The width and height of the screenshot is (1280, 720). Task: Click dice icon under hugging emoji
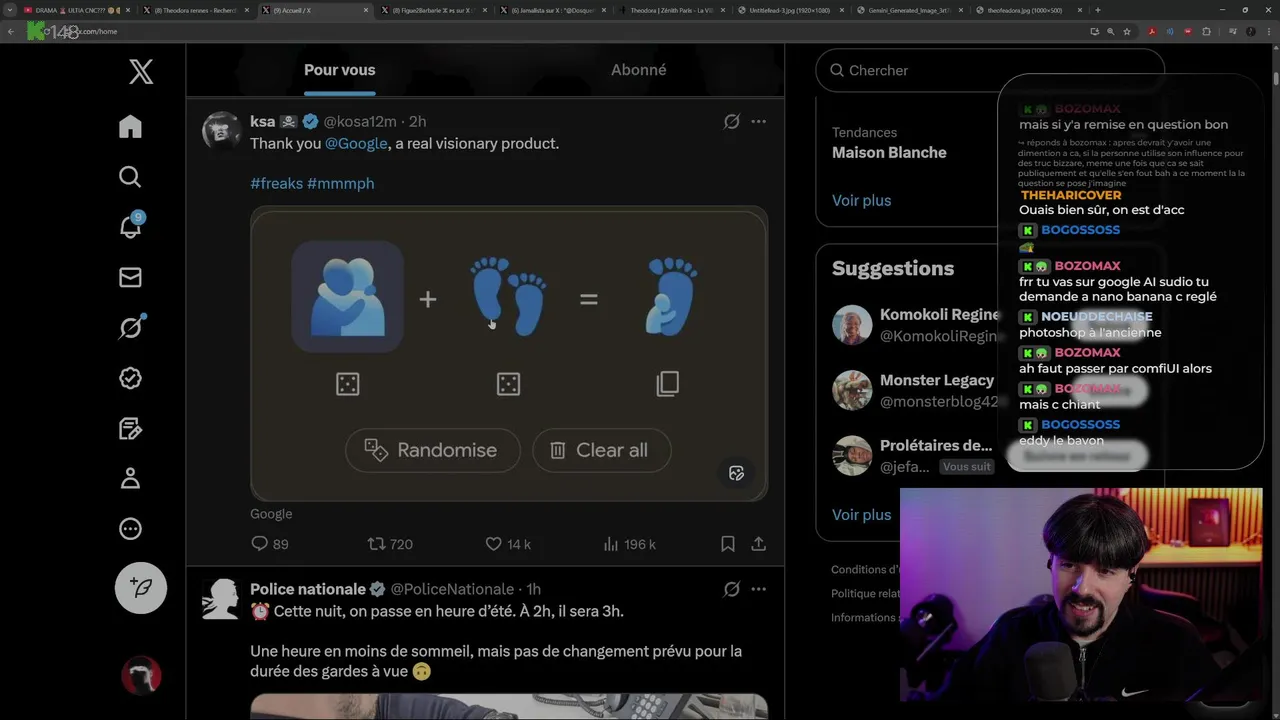click(347, 384)
